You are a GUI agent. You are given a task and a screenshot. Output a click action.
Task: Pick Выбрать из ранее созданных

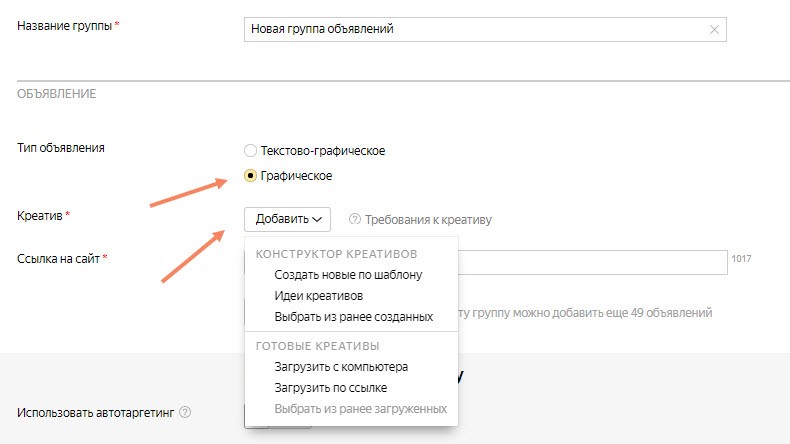(353, 316)
